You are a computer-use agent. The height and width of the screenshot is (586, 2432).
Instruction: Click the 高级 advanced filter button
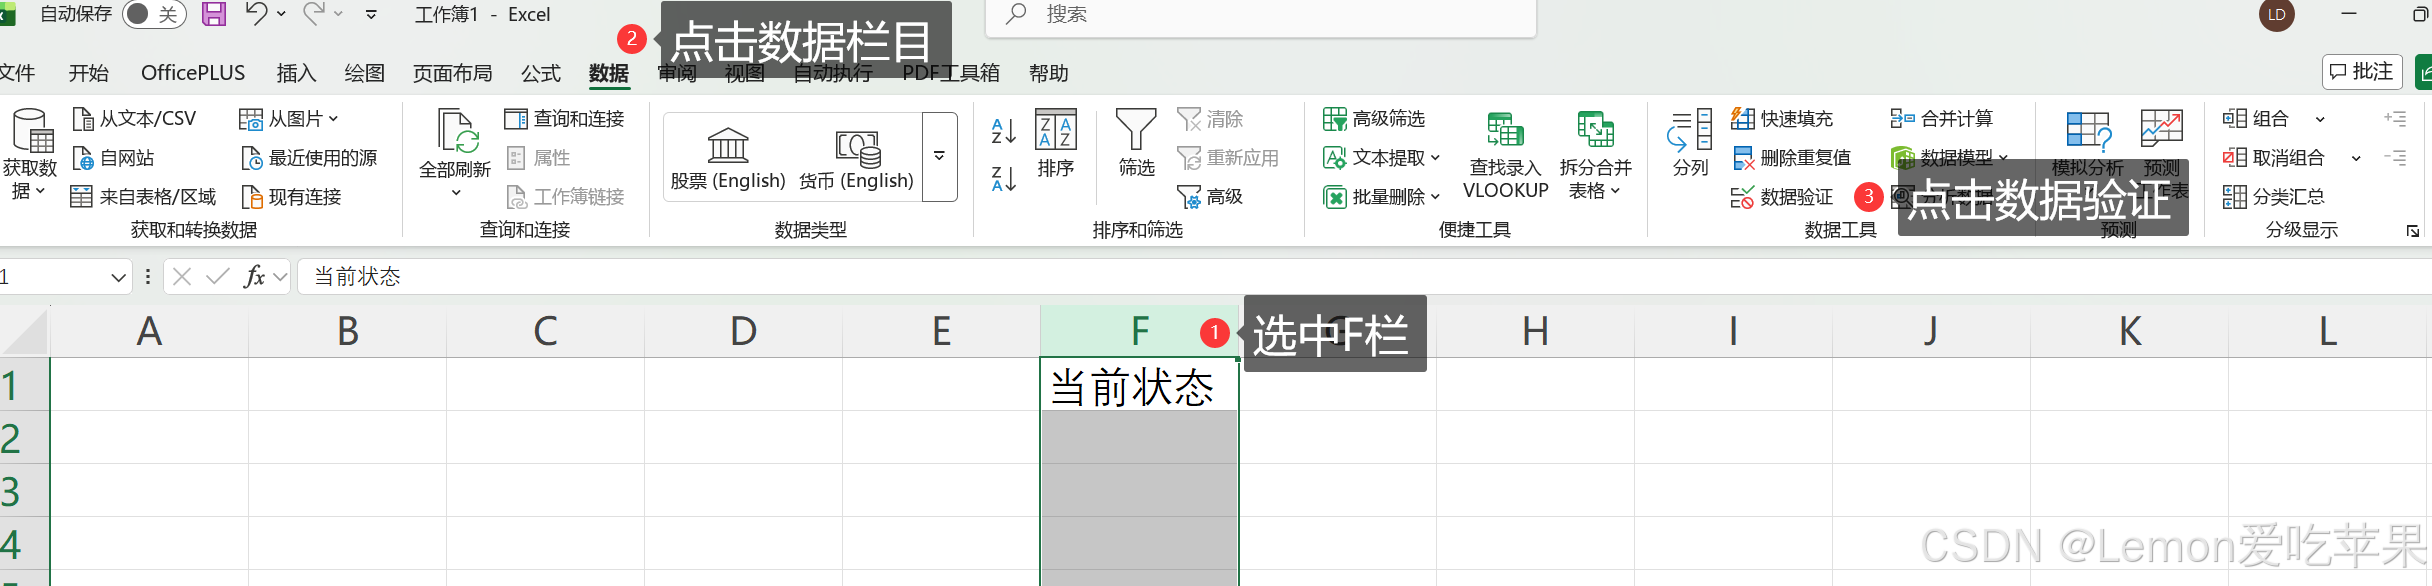[1210, 197]
